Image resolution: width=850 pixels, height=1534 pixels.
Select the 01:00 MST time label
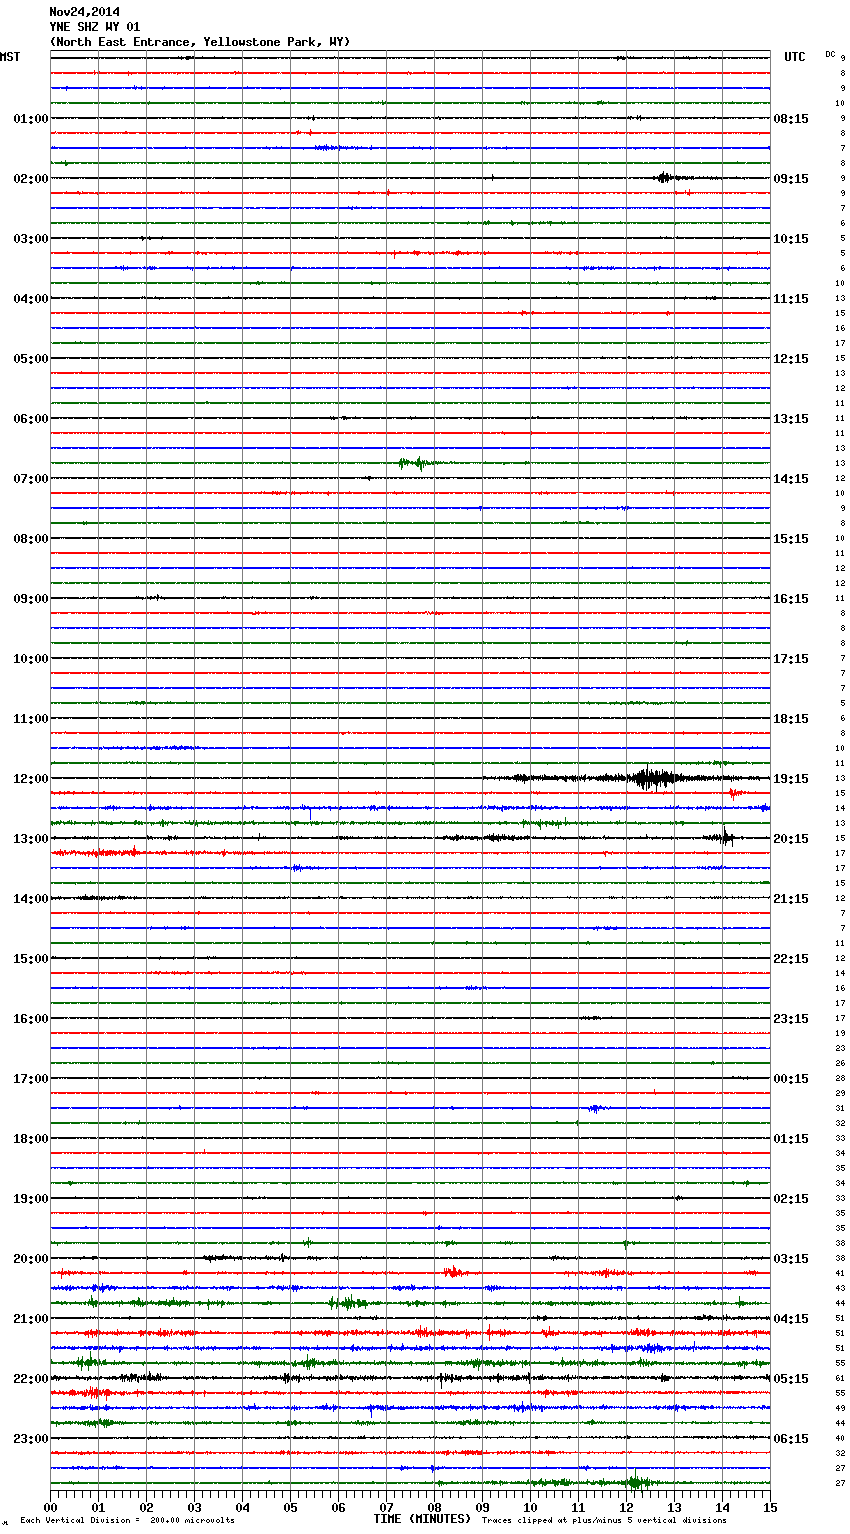tap(31, 119)
